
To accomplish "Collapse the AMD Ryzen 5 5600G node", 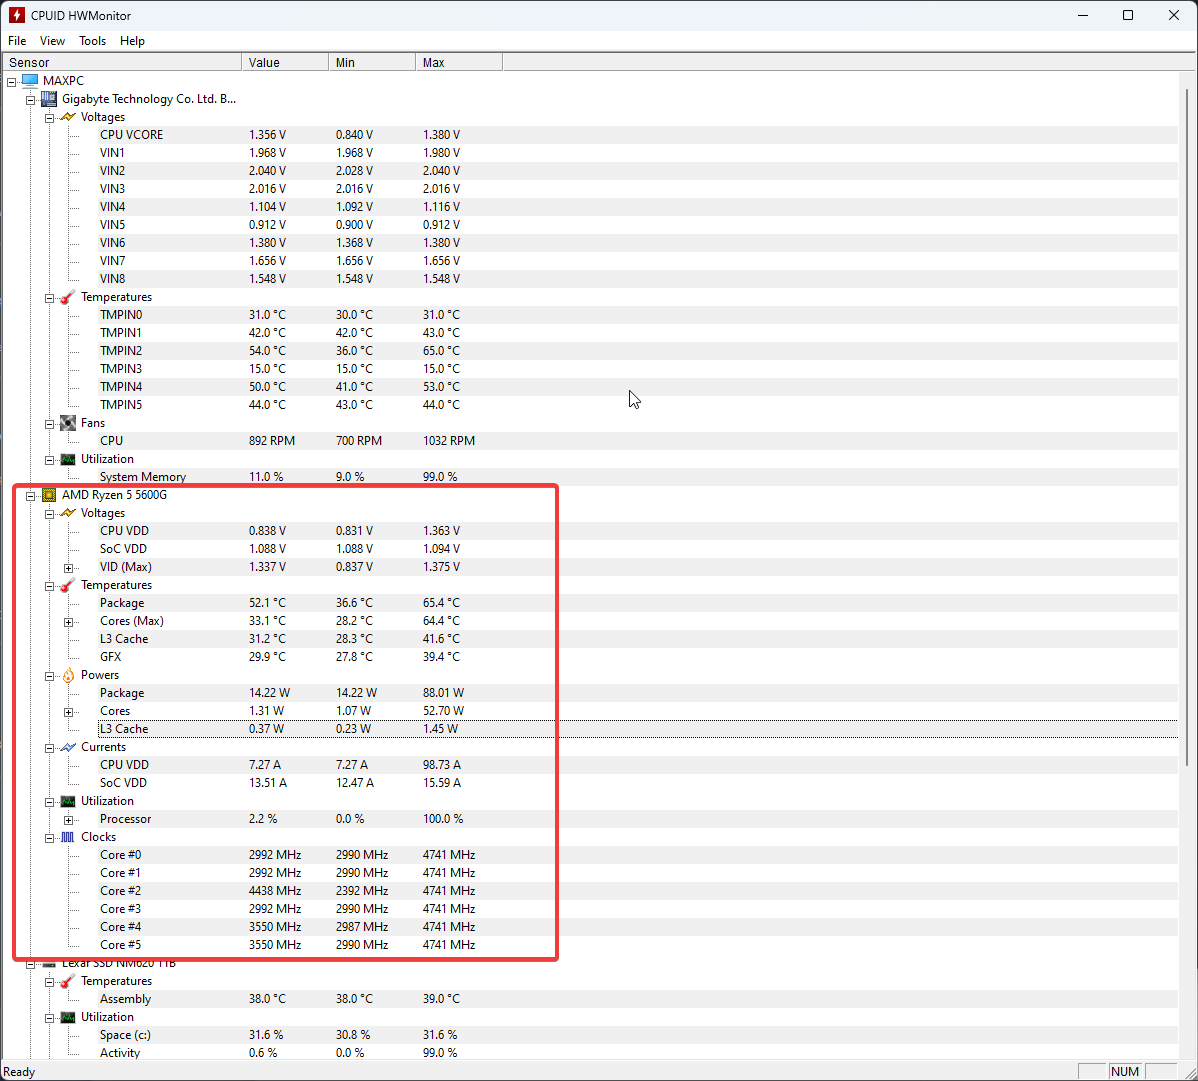I will pyautogui.click(x=31, y=496).
